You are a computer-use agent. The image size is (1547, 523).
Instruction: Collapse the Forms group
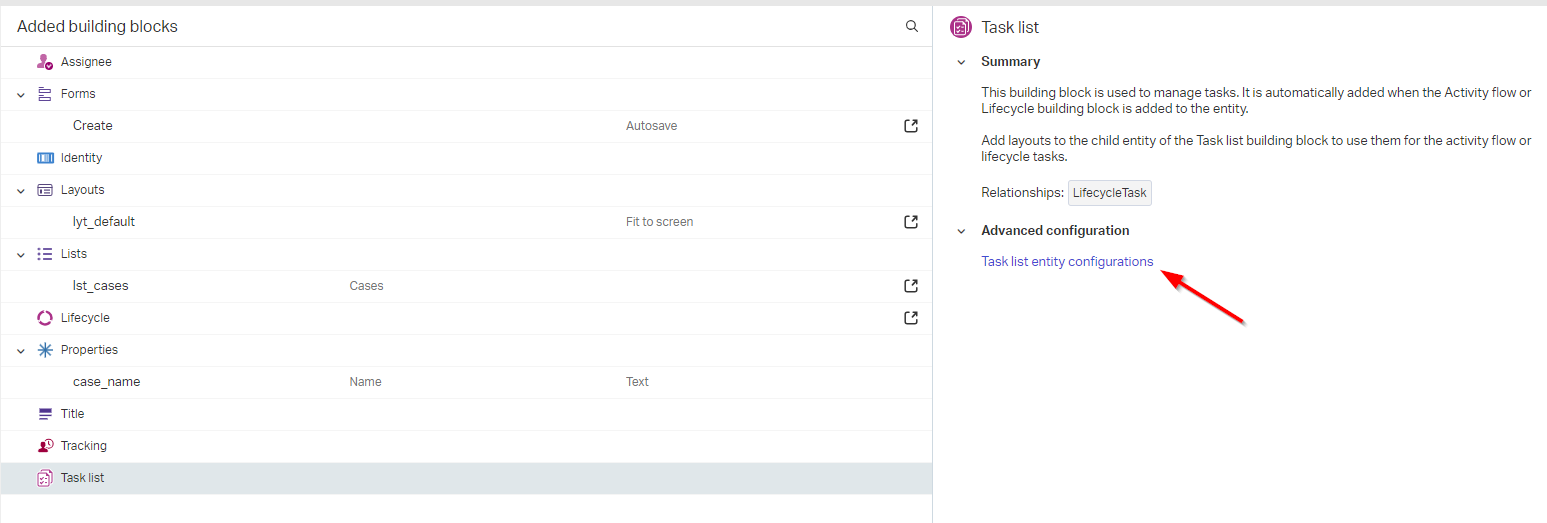pos(21,94)
